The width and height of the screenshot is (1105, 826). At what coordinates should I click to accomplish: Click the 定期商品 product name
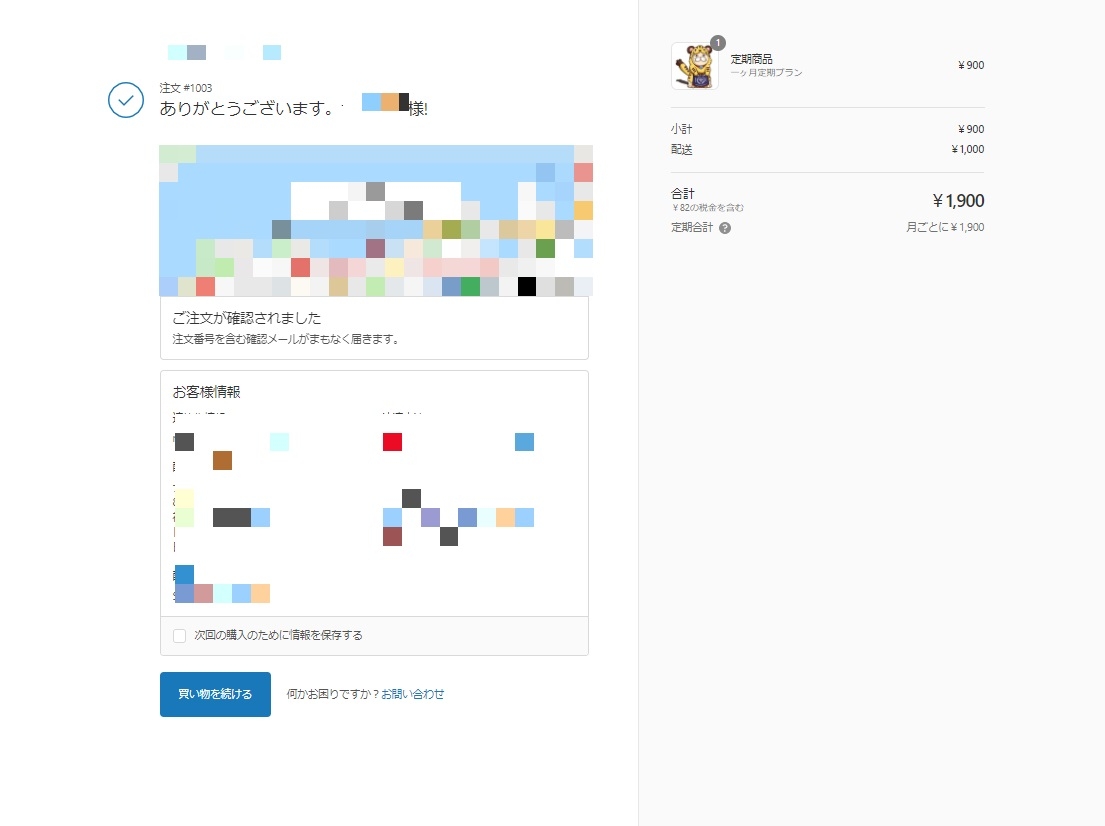click(751, 59)
